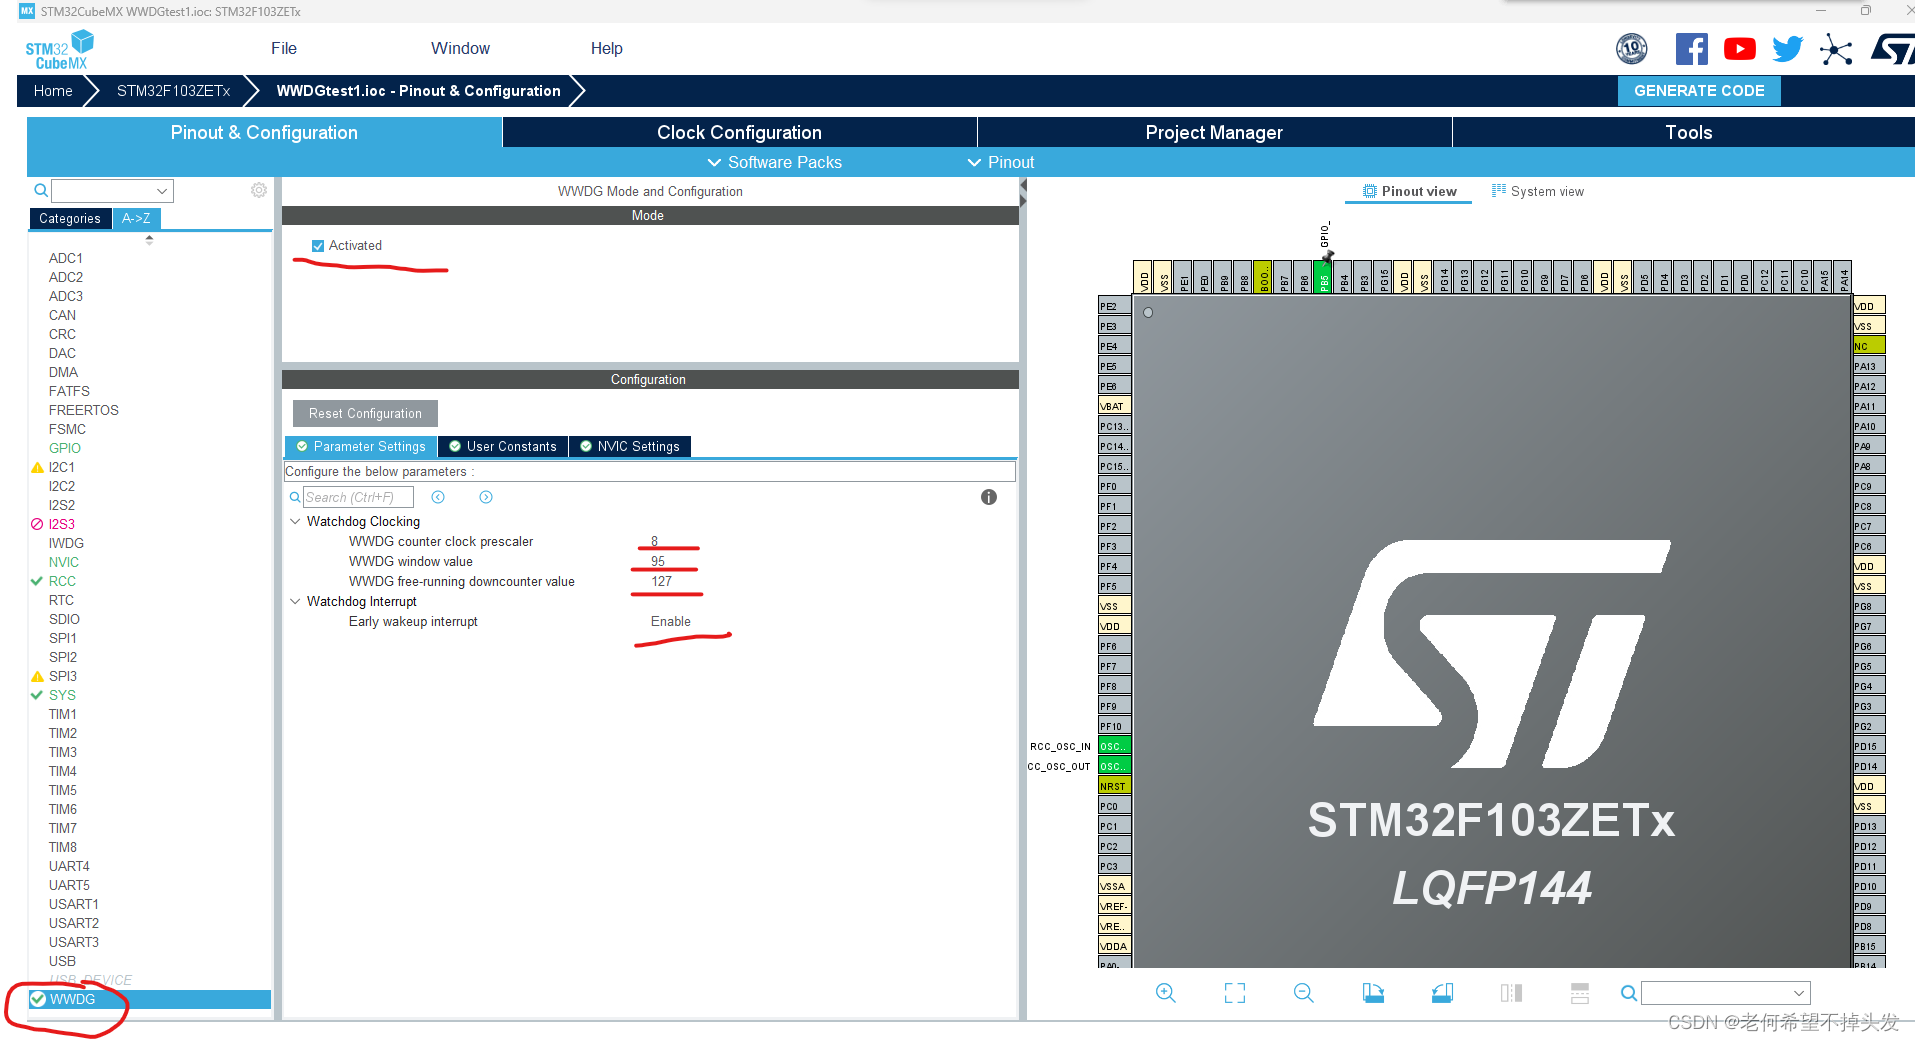Click the GENERATE CODE button
The width and height of the screenshot is (1915, 1041).
[1698, 90]
